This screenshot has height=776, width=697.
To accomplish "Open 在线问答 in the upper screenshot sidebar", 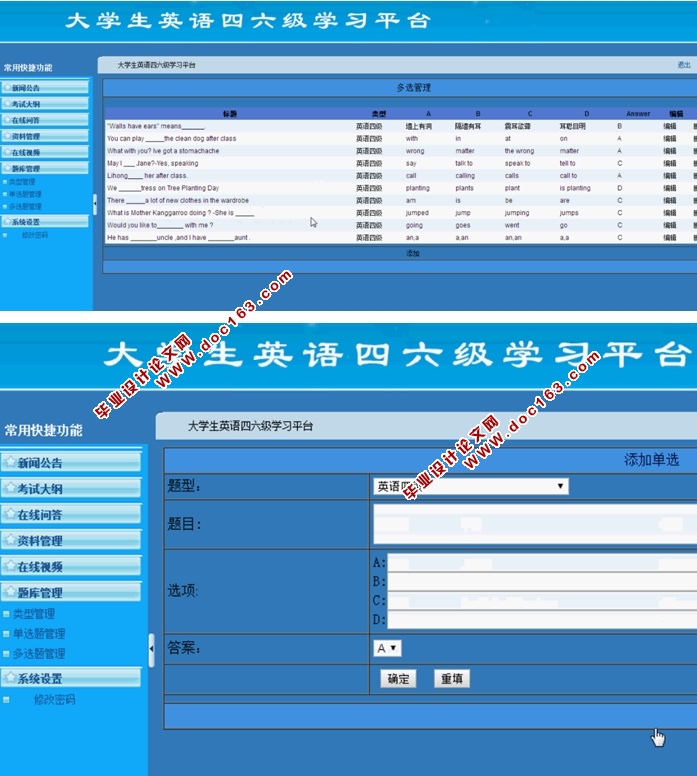I will pos(45,120).
